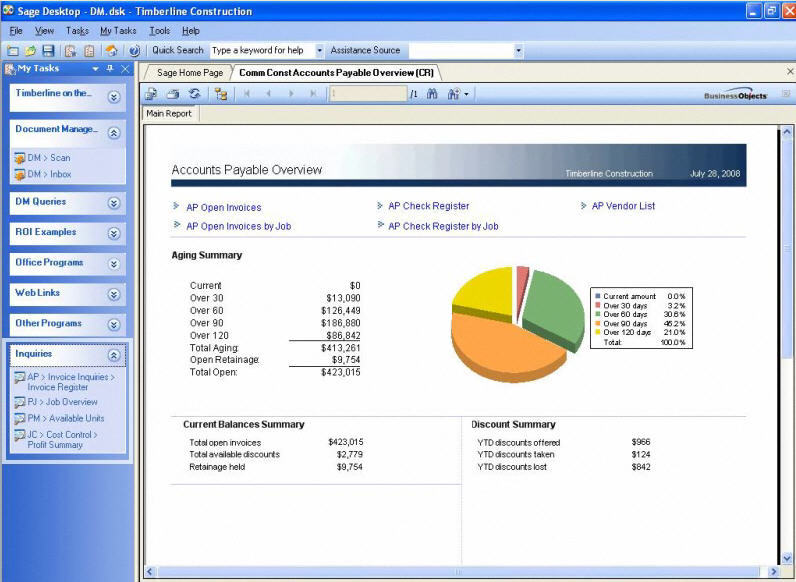
Task: Click the Export report icon
Action: 151,94
